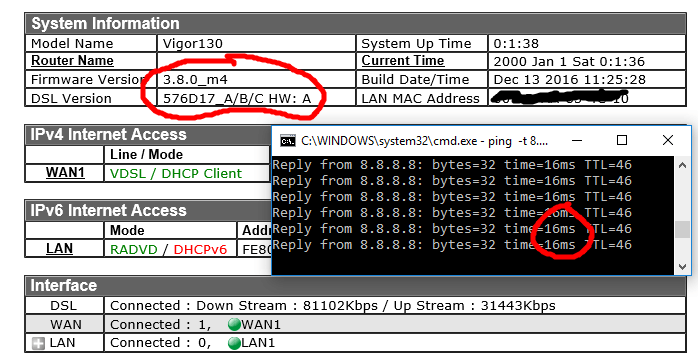Select the 2000 Jan 1 Sat current time
Screen dimensions: 698x364
pos(569,61)
